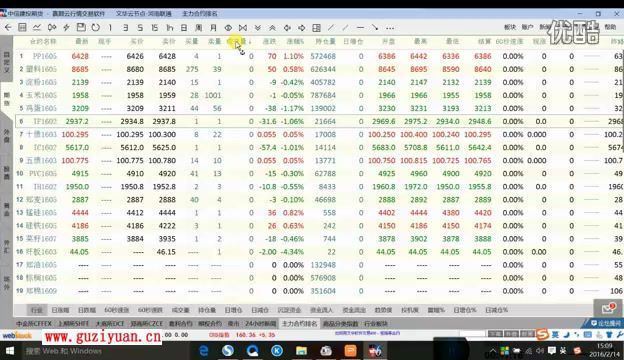Screen dimensions: 624x360
Task: Select the 15-minute chart period icon
Action: coord(154,27)
